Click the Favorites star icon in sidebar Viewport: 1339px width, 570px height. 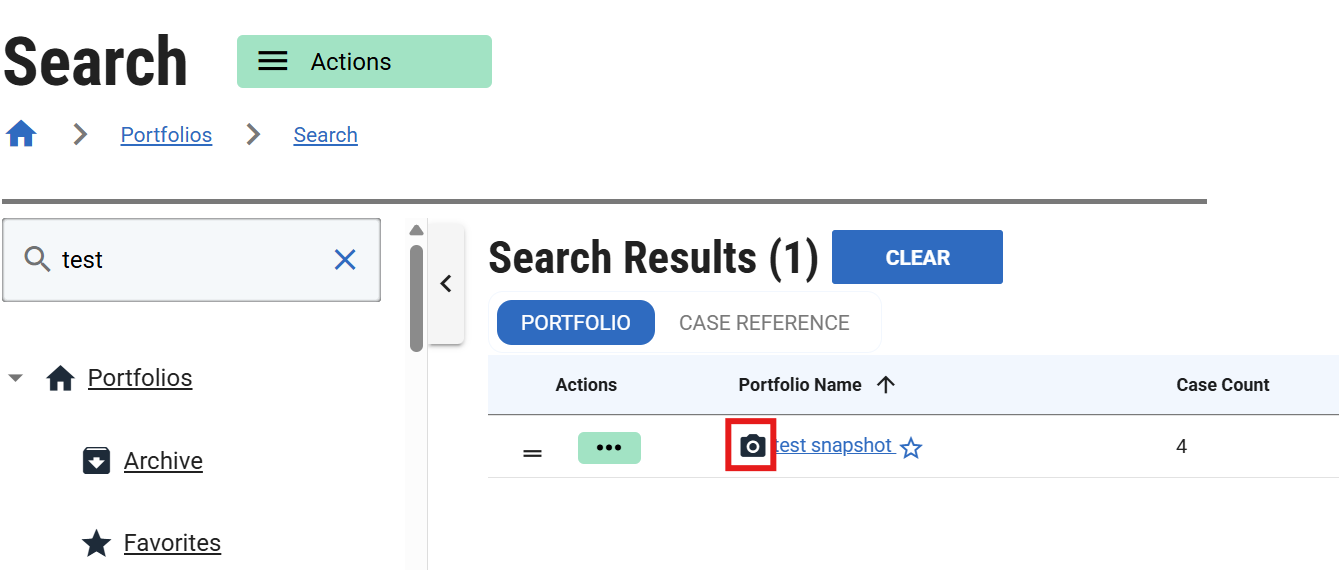coord(96,543)
